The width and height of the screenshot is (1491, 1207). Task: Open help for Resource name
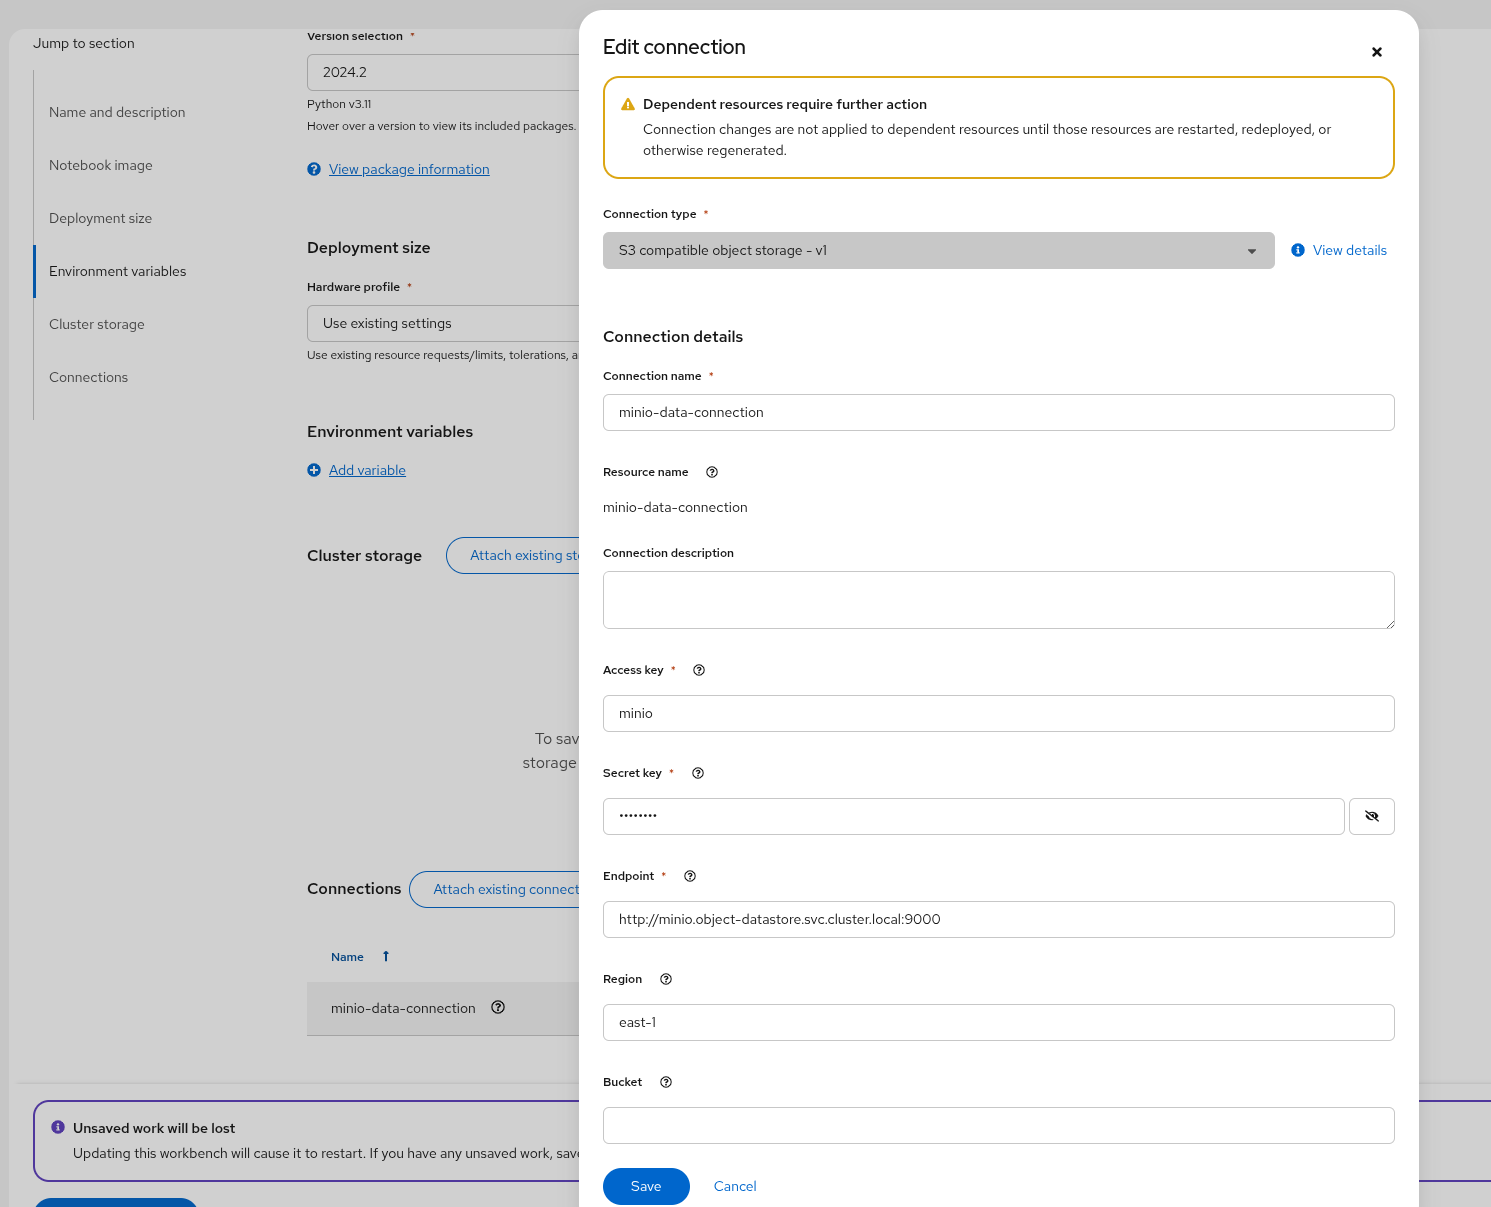pyautogui.click(x=712, y=472)
